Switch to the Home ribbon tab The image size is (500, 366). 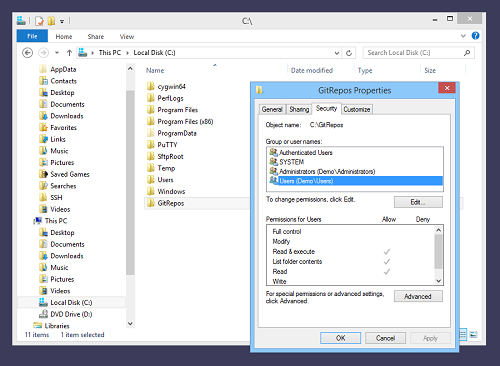64,36
